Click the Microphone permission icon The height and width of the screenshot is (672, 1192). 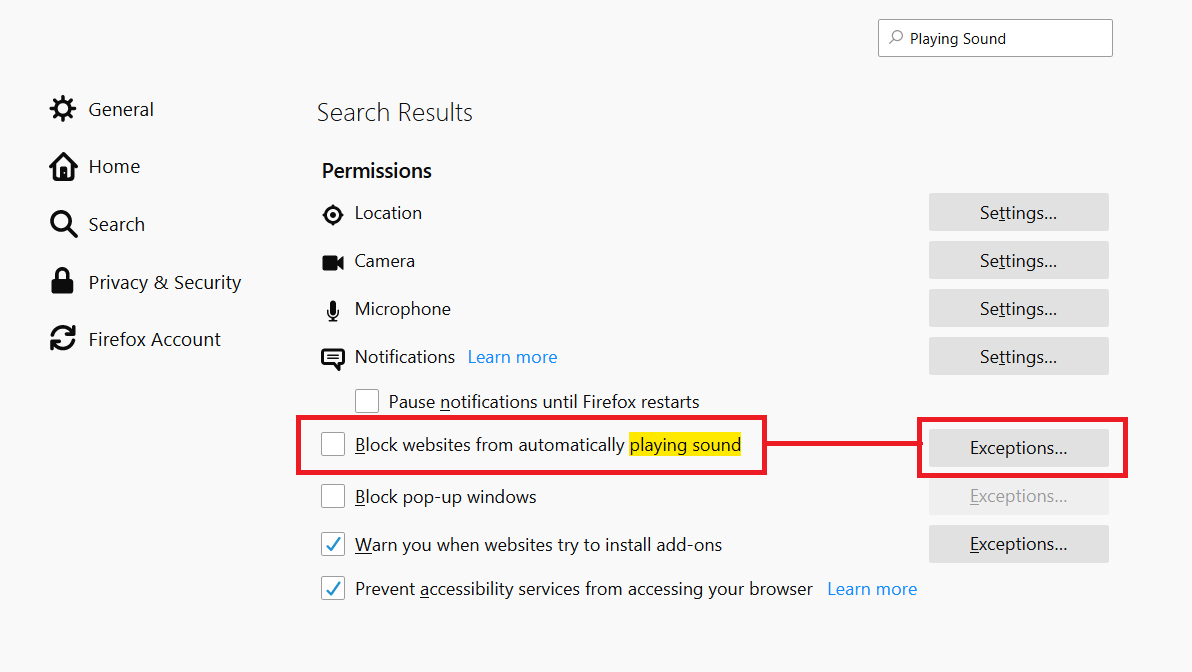pos(333,310)
